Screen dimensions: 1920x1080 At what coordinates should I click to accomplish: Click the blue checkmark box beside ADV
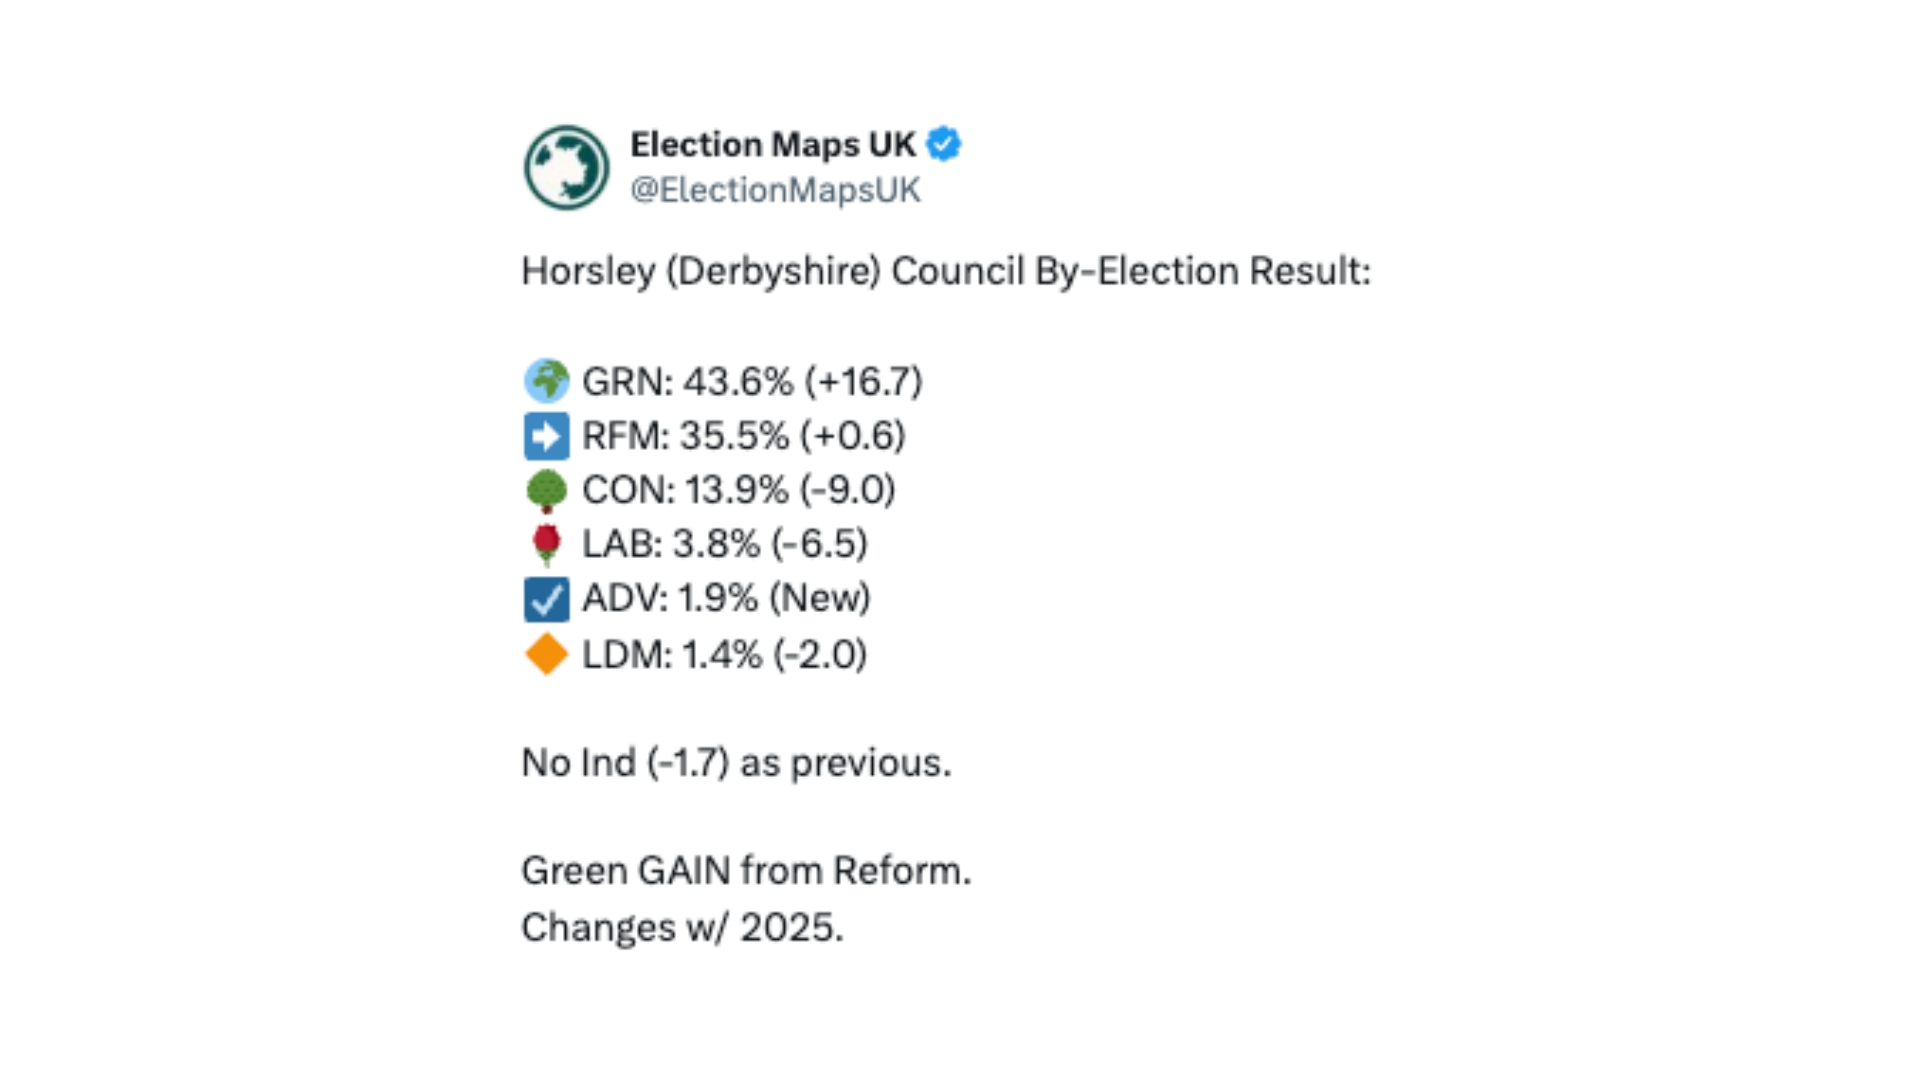click(x=546, y=599)
